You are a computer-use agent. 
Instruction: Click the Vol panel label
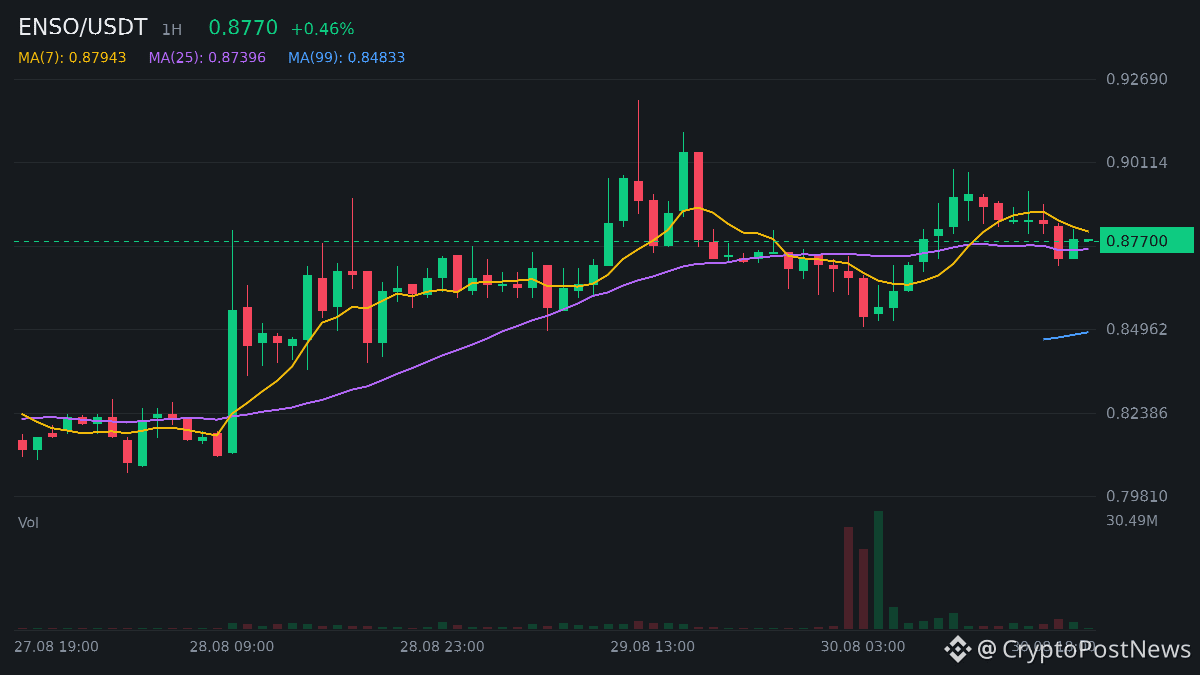pos(28,522)
